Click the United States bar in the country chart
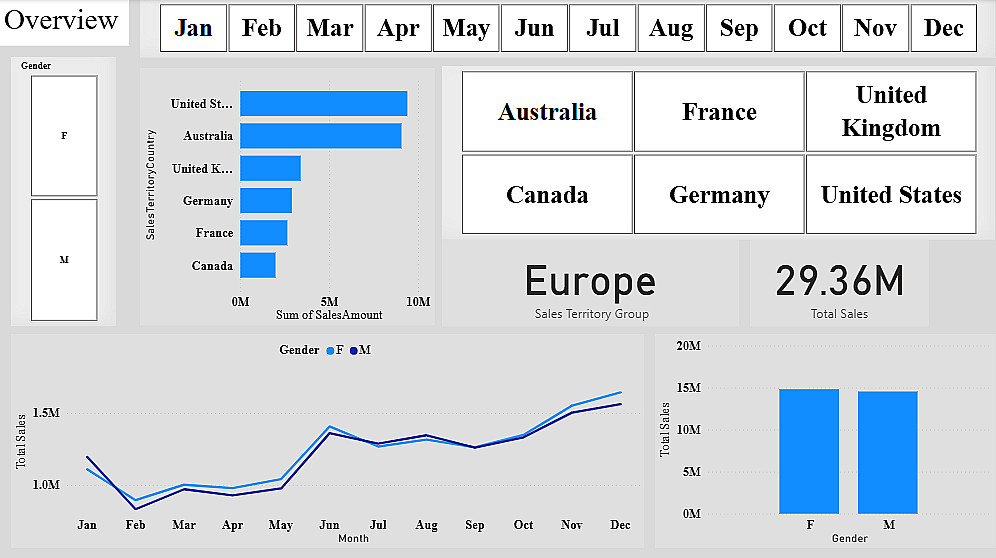This screenshot has height=558, width=996. pyautogui.click(x=323, y=104)
